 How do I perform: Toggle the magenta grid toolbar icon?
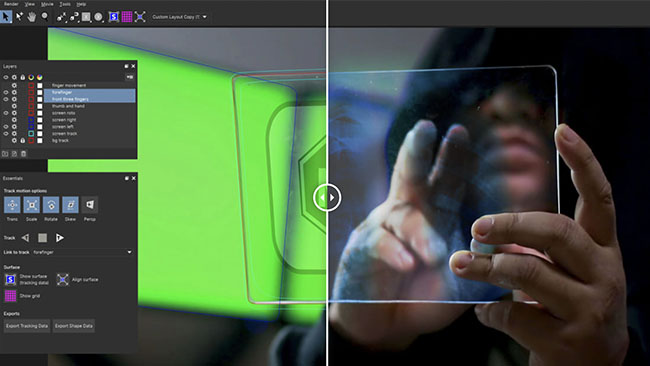pos(127,17)
